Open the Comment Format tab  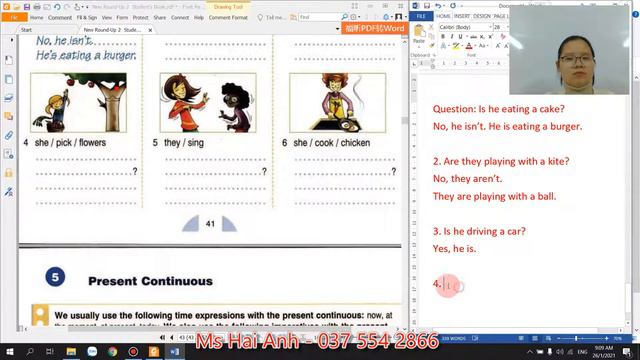228,18
